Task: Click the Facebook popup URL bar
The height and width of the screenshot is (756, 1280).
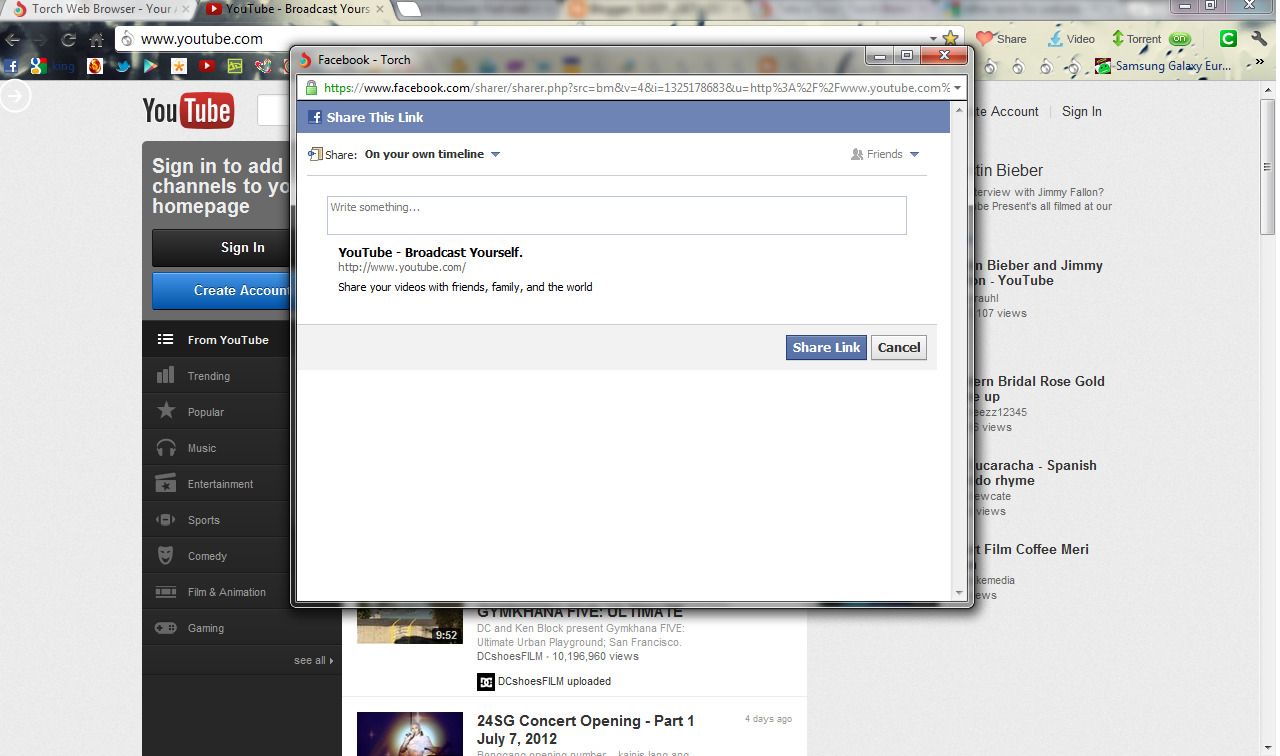Action: [x=630, y=87]
